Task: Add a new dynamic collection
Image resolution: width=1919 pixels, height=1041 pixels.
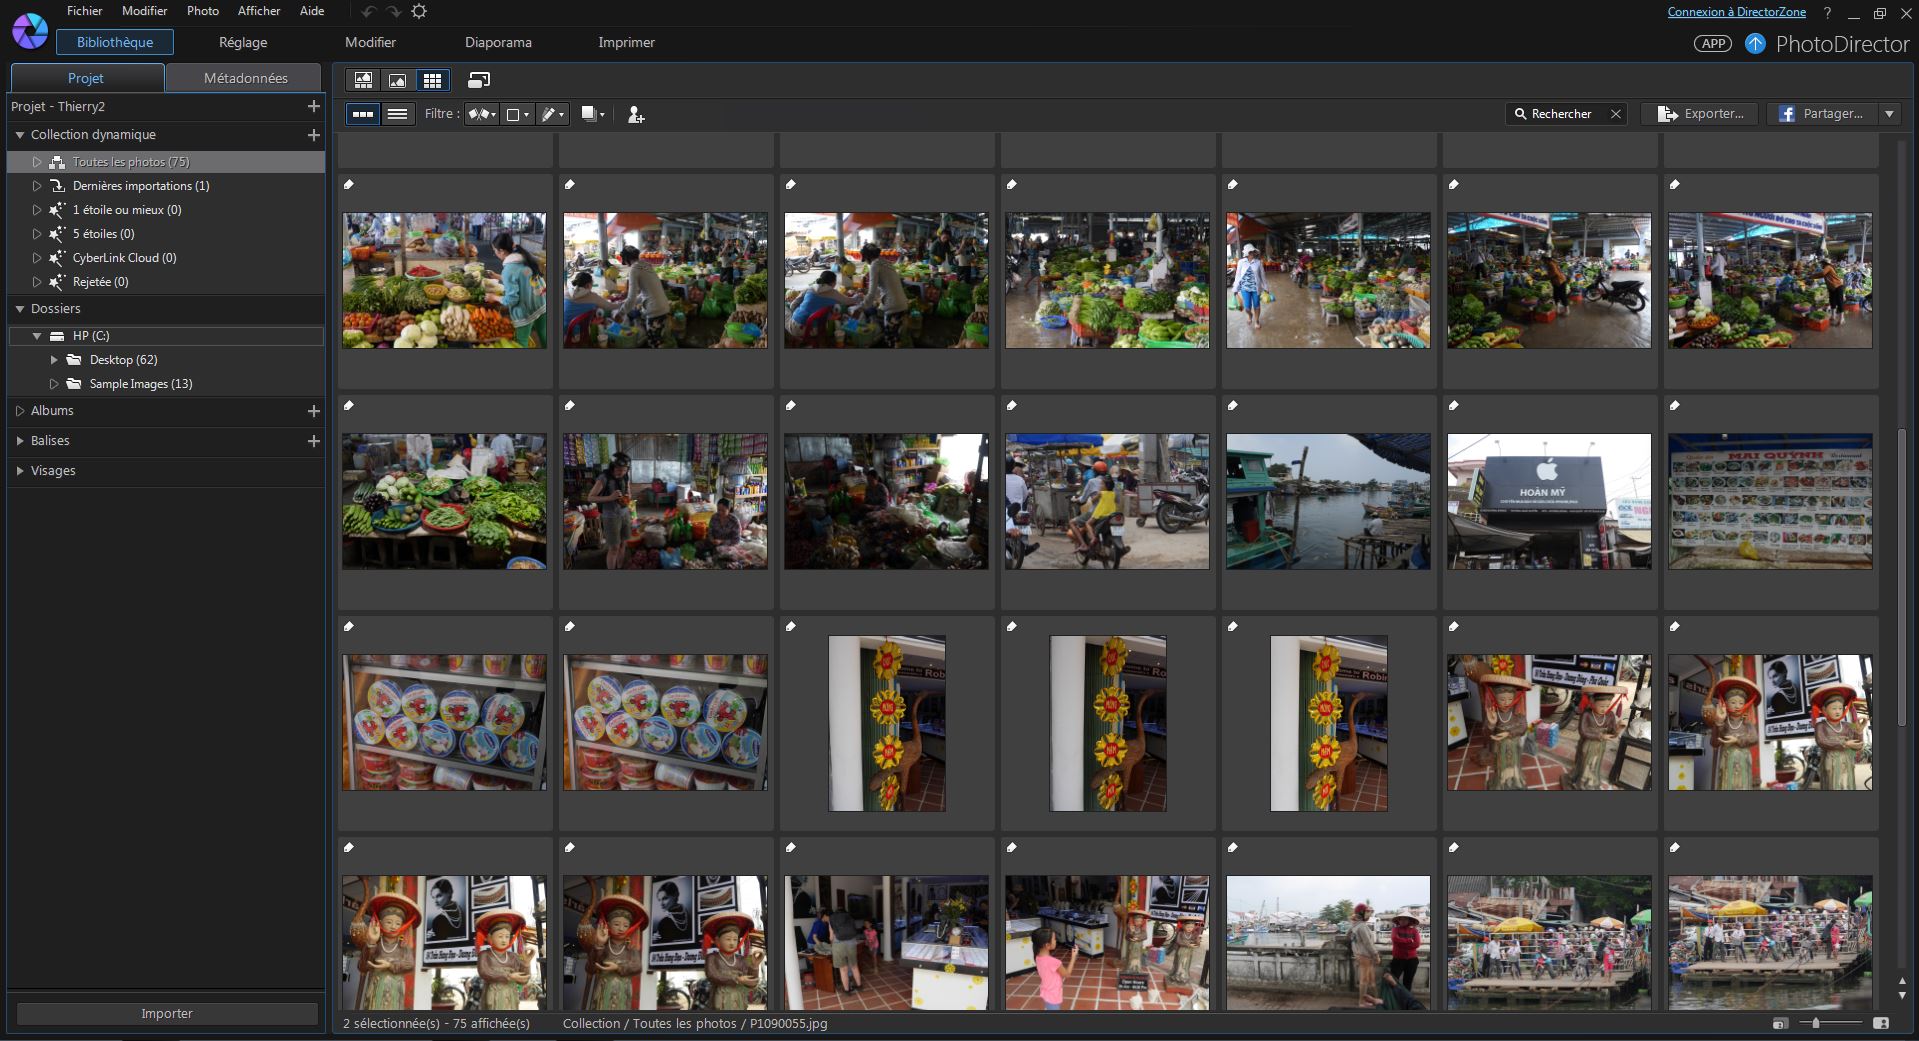Action: (313, 134)
